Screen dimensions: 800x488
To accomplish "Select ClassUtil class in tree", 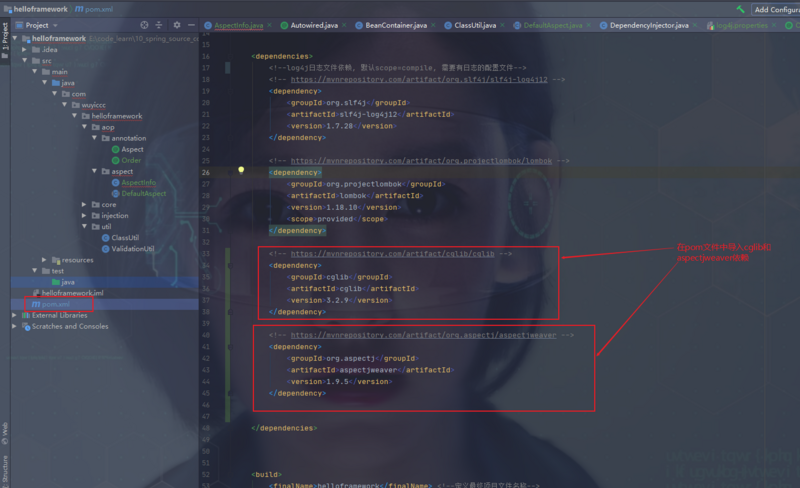I will [x=120, y=237].
